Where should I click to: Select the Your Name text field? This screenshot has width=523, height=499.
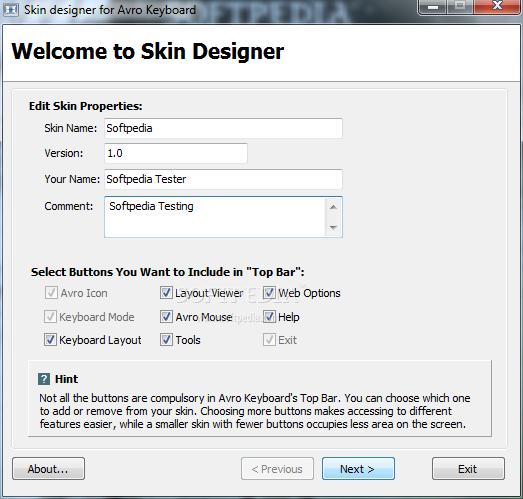[x=223, y=179]
